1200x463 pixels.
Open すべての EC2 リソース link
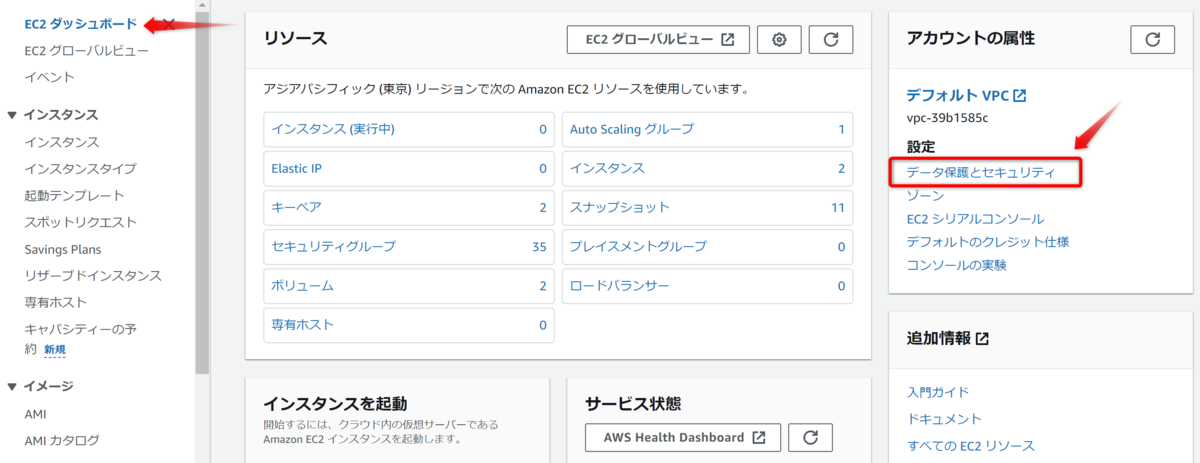click(x=970, y=445)
